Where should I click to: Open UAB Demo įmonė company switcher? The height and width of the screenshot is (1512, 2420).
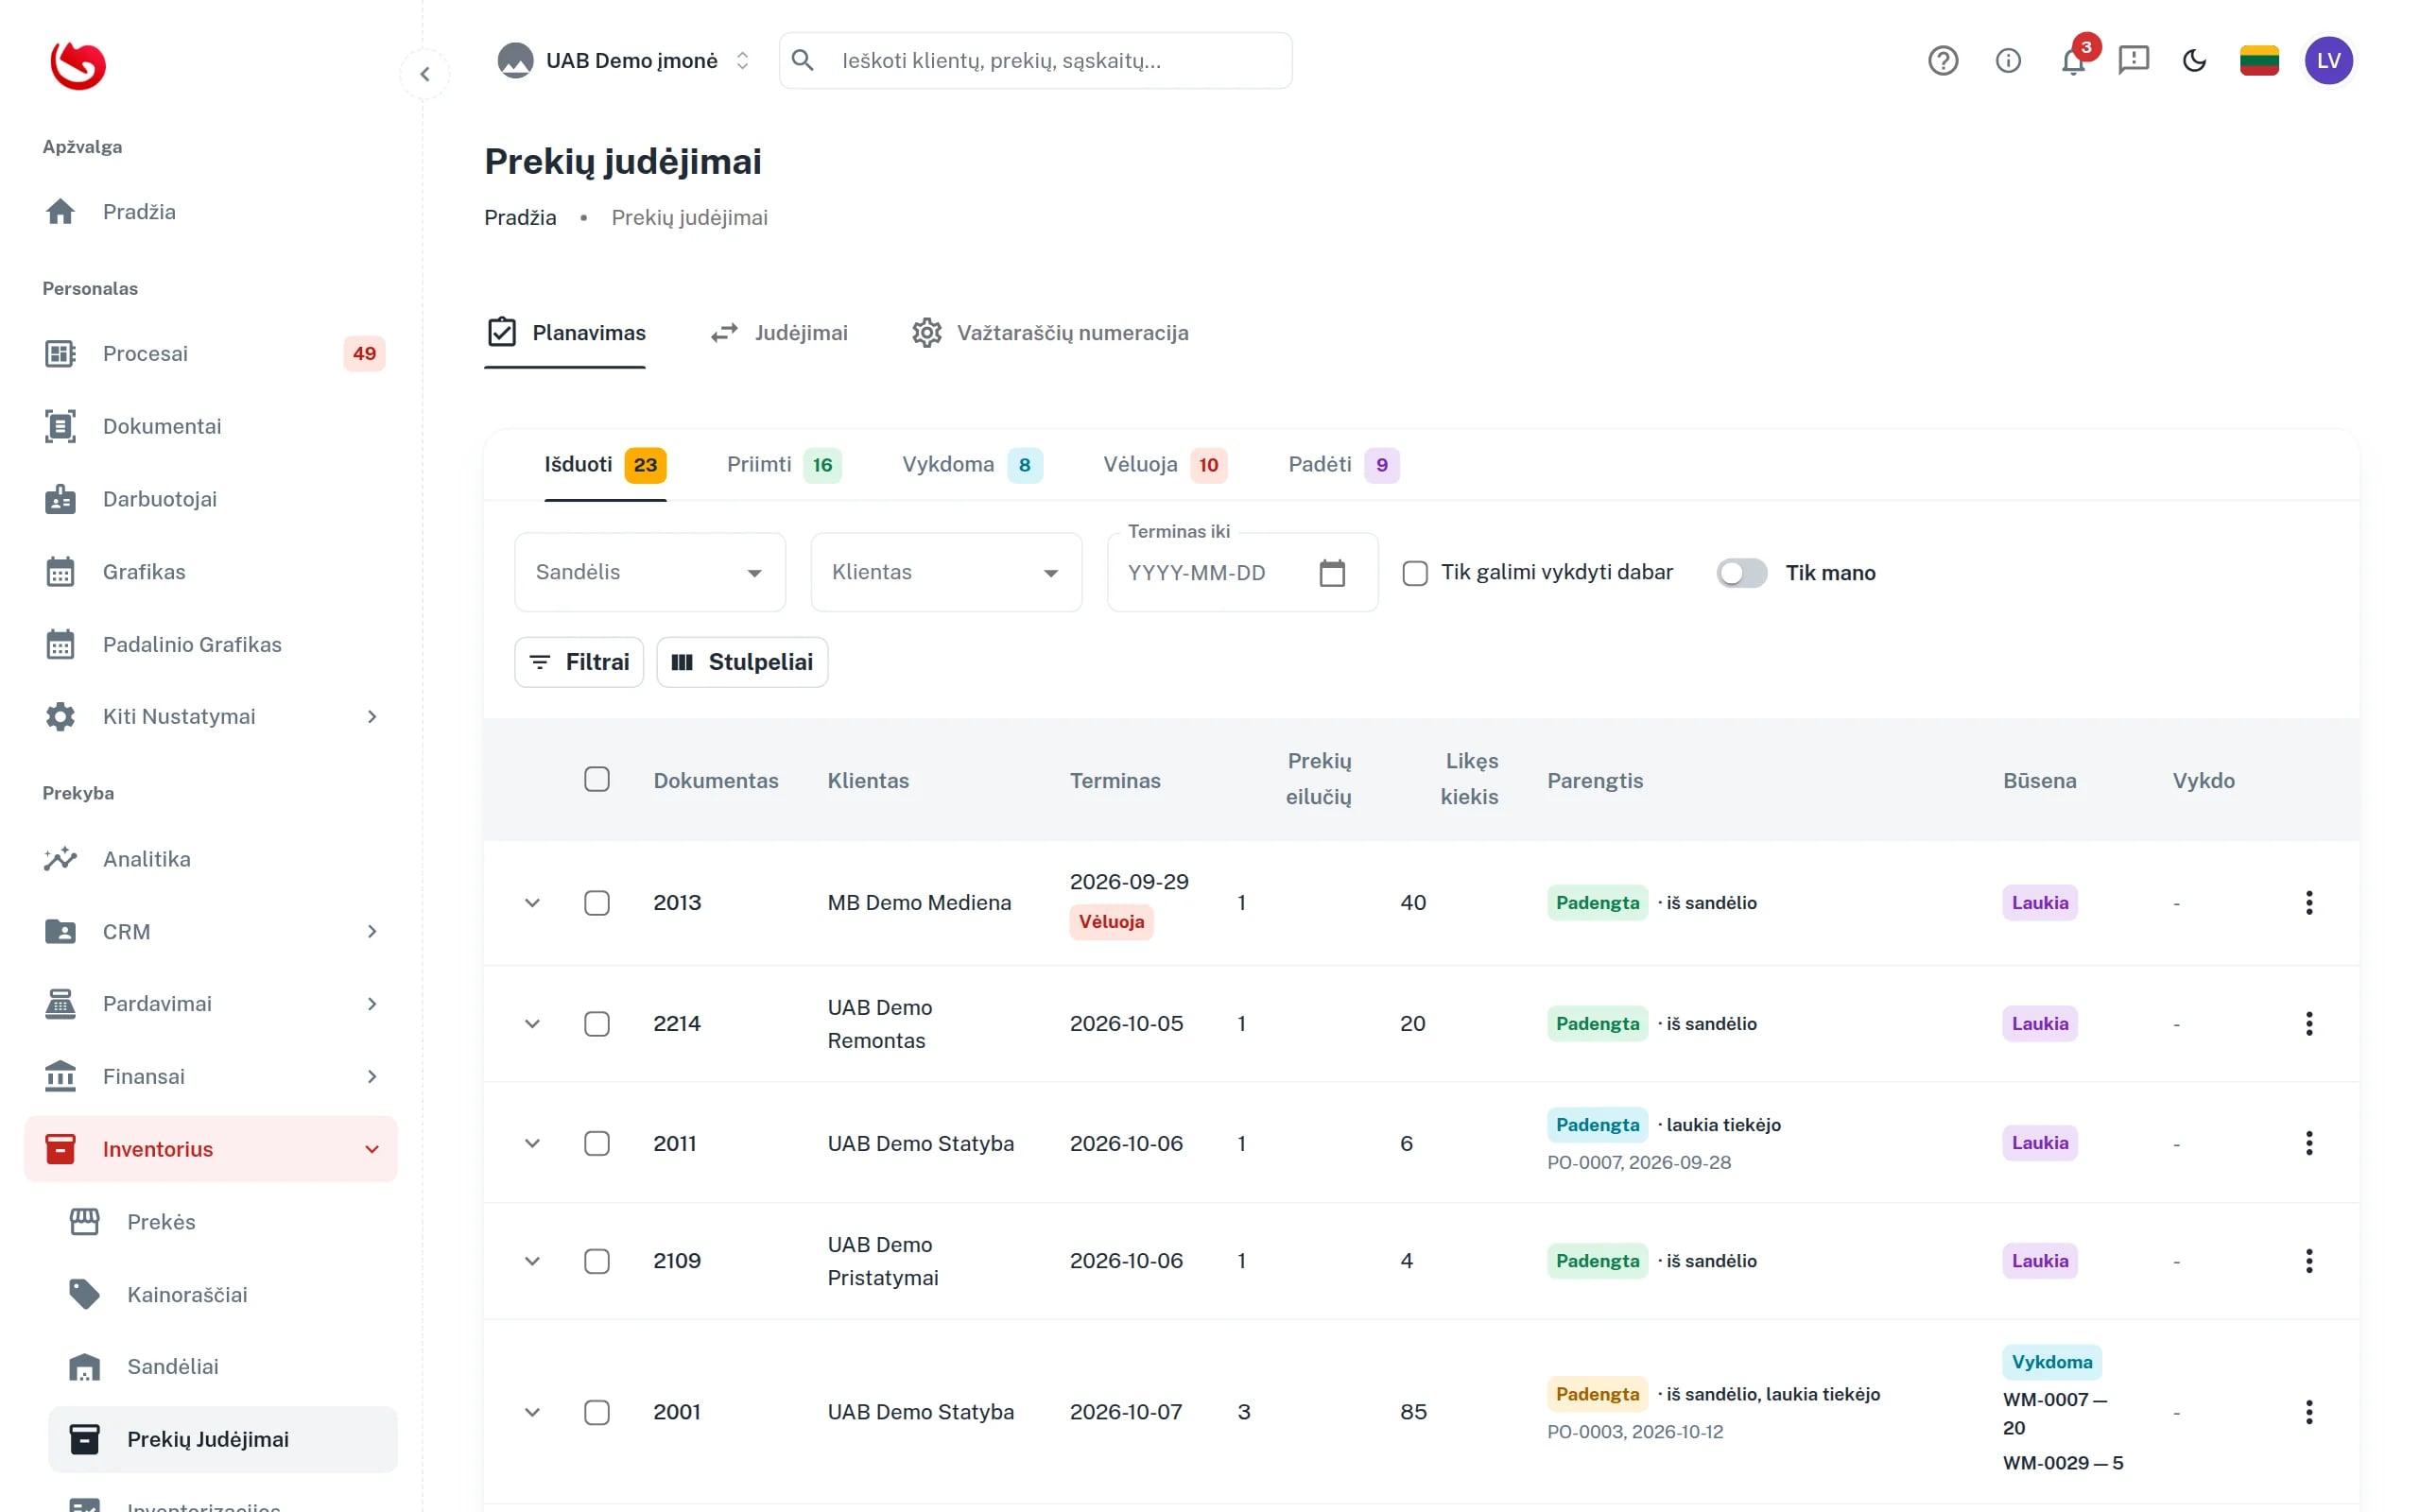pos(625,61)
